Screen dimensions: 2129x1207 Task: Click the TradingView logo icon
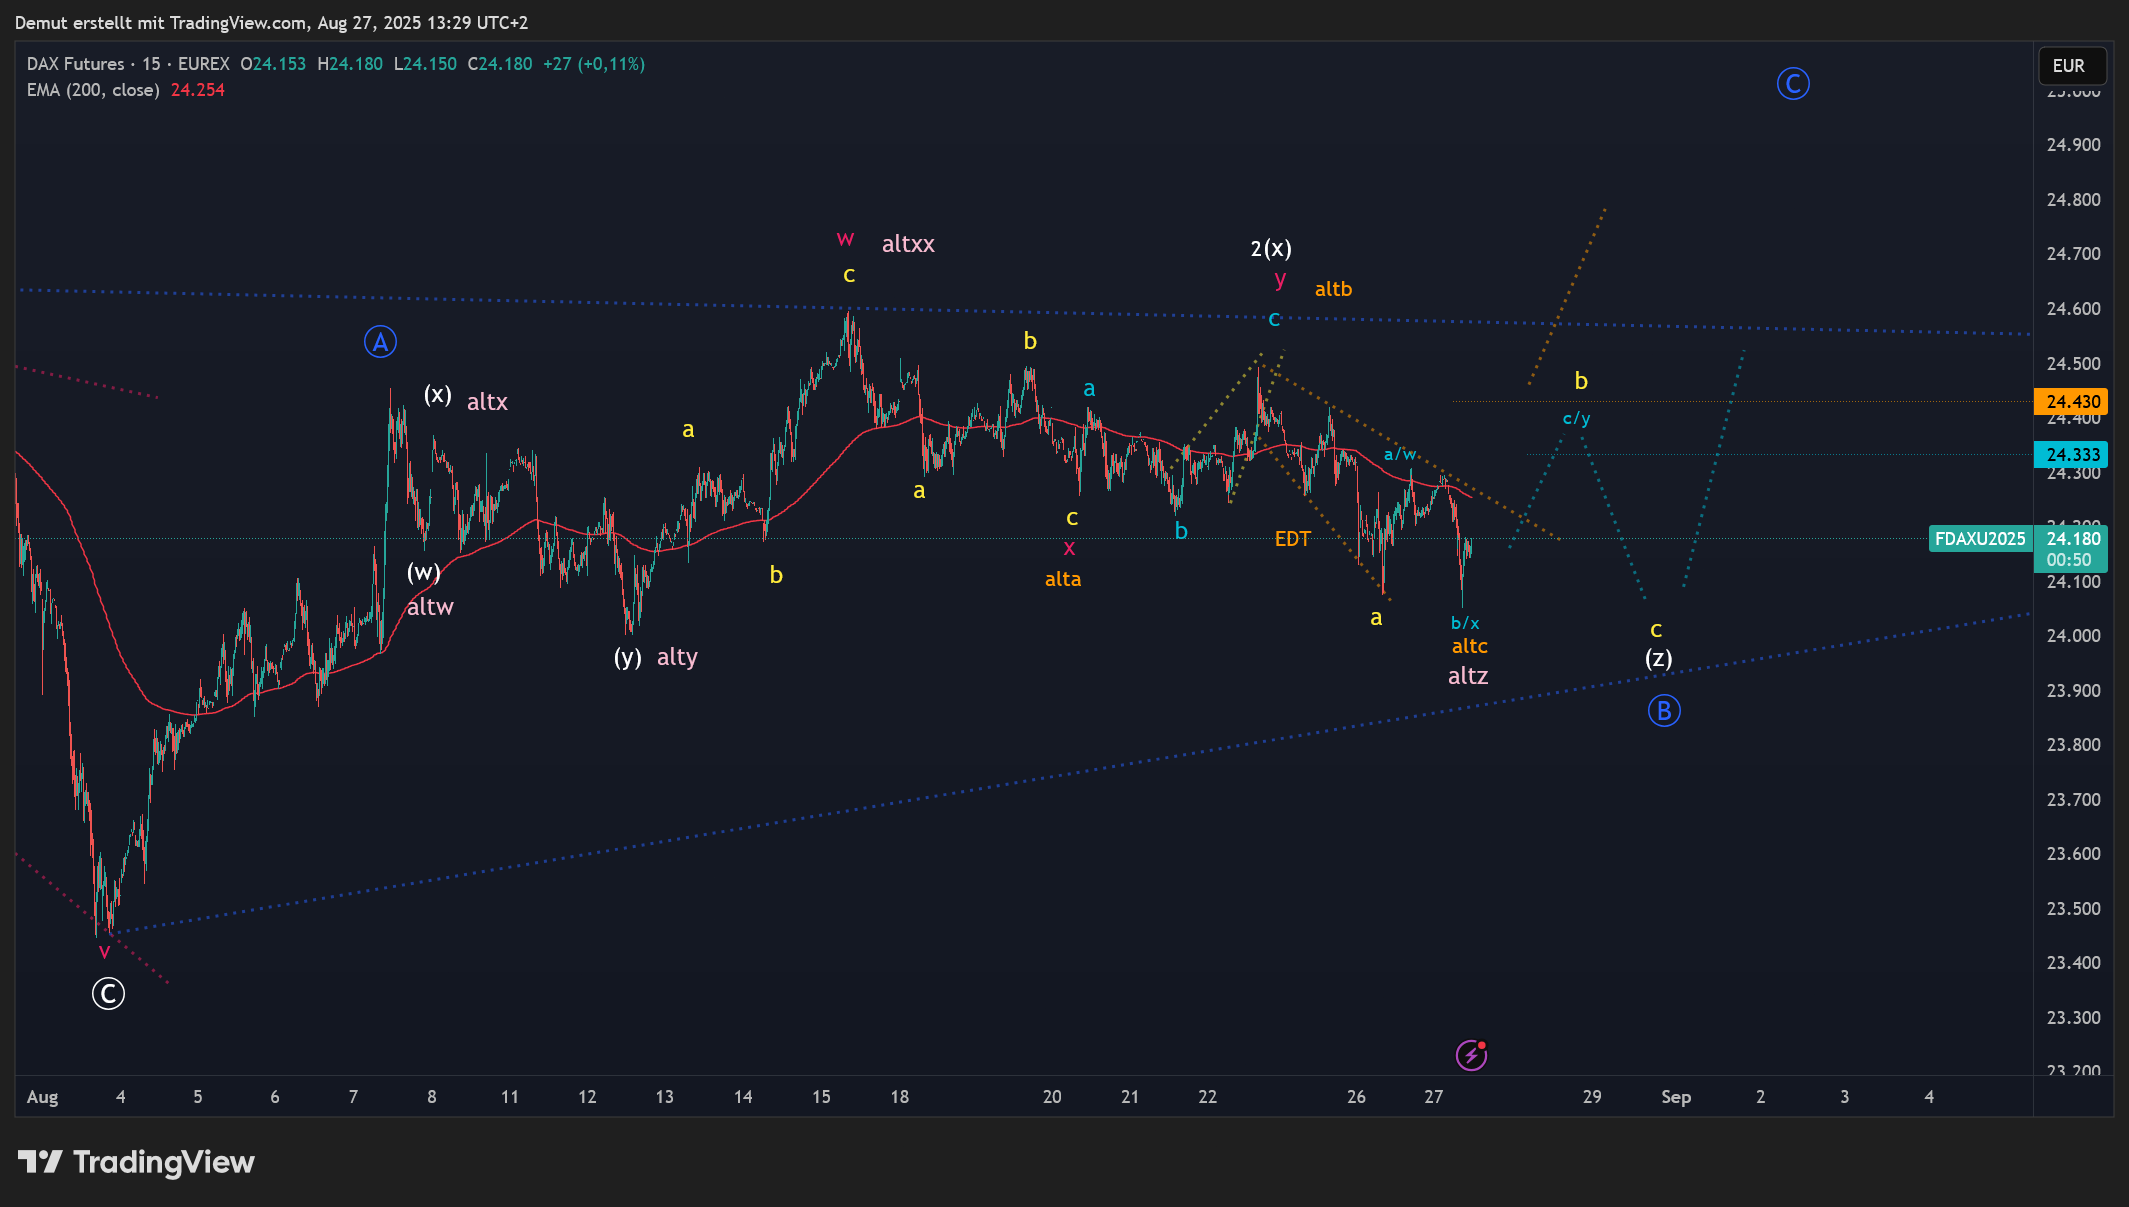tap(40, 1162)
